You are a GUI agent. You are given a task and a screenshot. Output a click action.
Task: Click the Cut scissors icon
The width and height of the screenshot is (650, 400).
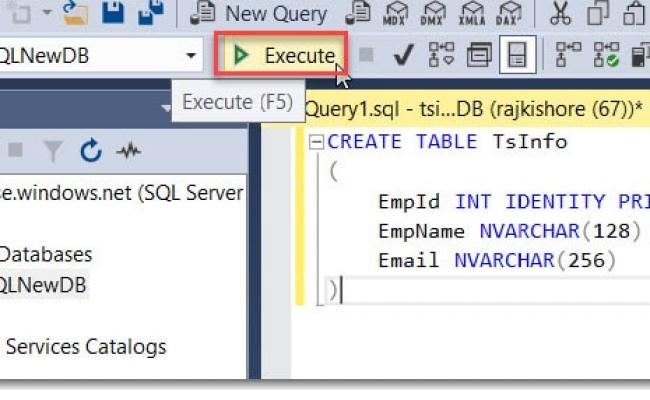click(560, 13)
